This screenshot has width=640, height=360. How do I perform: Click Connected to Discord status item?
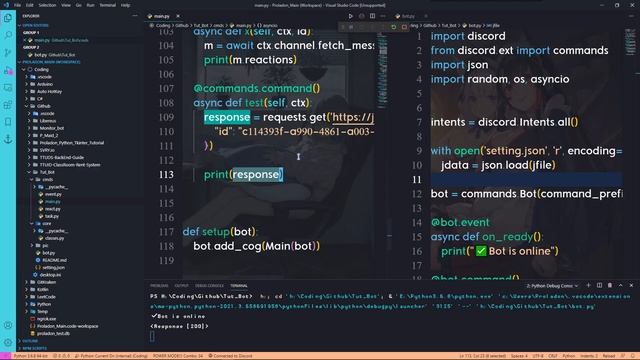pyautogui.click(x=230, y=356)
